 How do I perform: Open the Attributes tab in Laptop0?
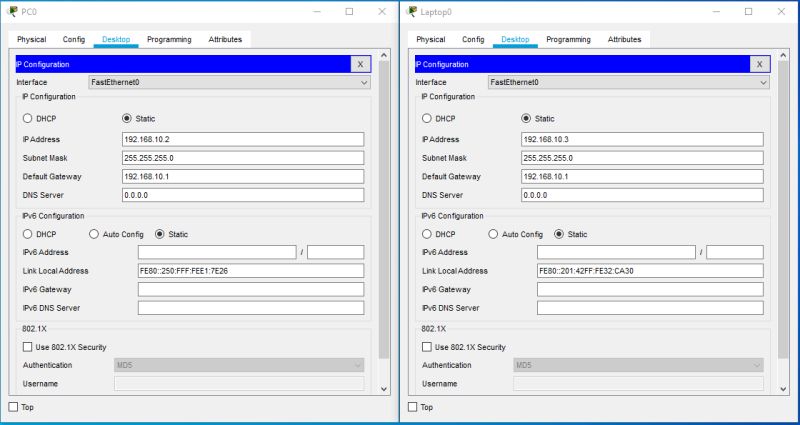[624, 39]
